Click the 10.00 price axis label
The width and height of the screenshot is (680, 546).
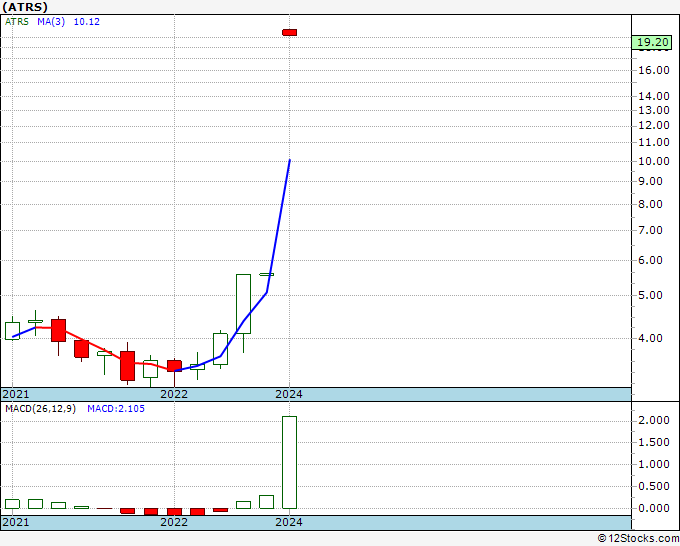pyautogui.click(x=654, y=161)
